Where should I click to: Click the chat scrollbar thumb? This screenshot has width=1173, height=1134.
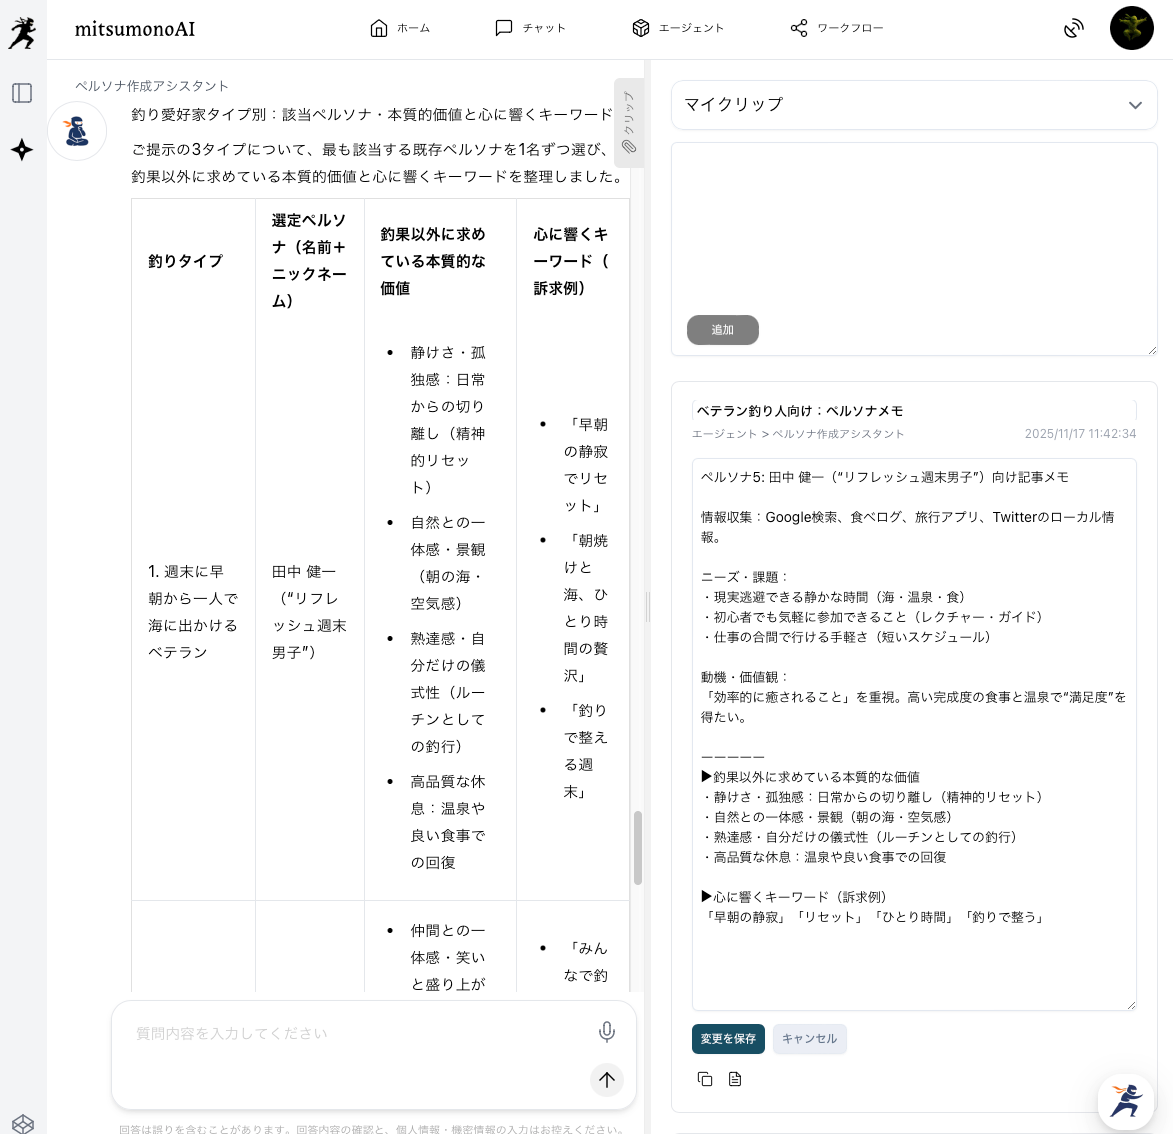[638, 847]
